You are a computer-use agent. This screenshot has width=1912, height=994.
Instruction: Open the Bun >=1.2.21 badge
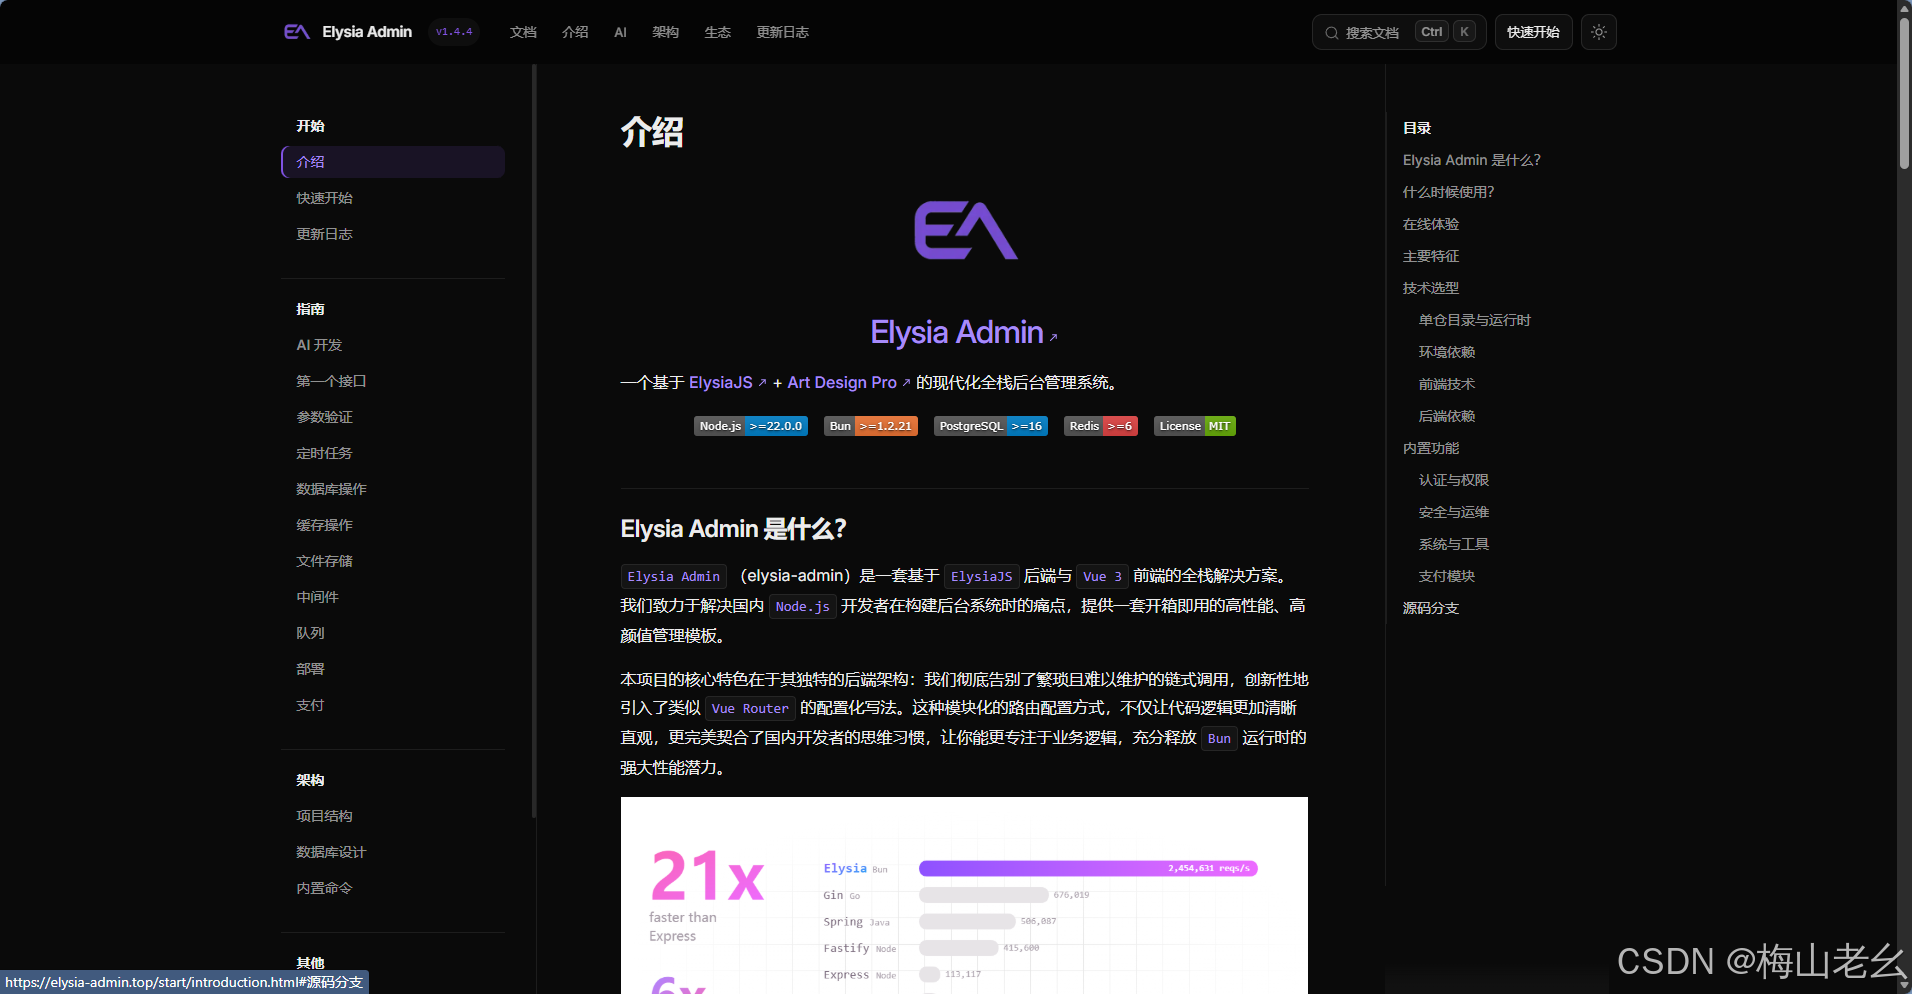871,426
